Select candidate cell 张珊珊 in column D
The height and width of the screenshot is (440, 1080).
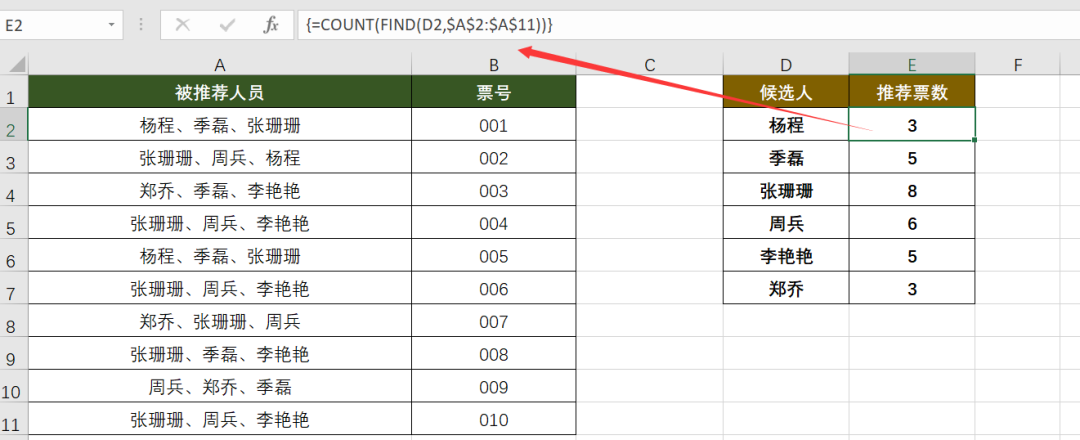[x=786, y=191]
